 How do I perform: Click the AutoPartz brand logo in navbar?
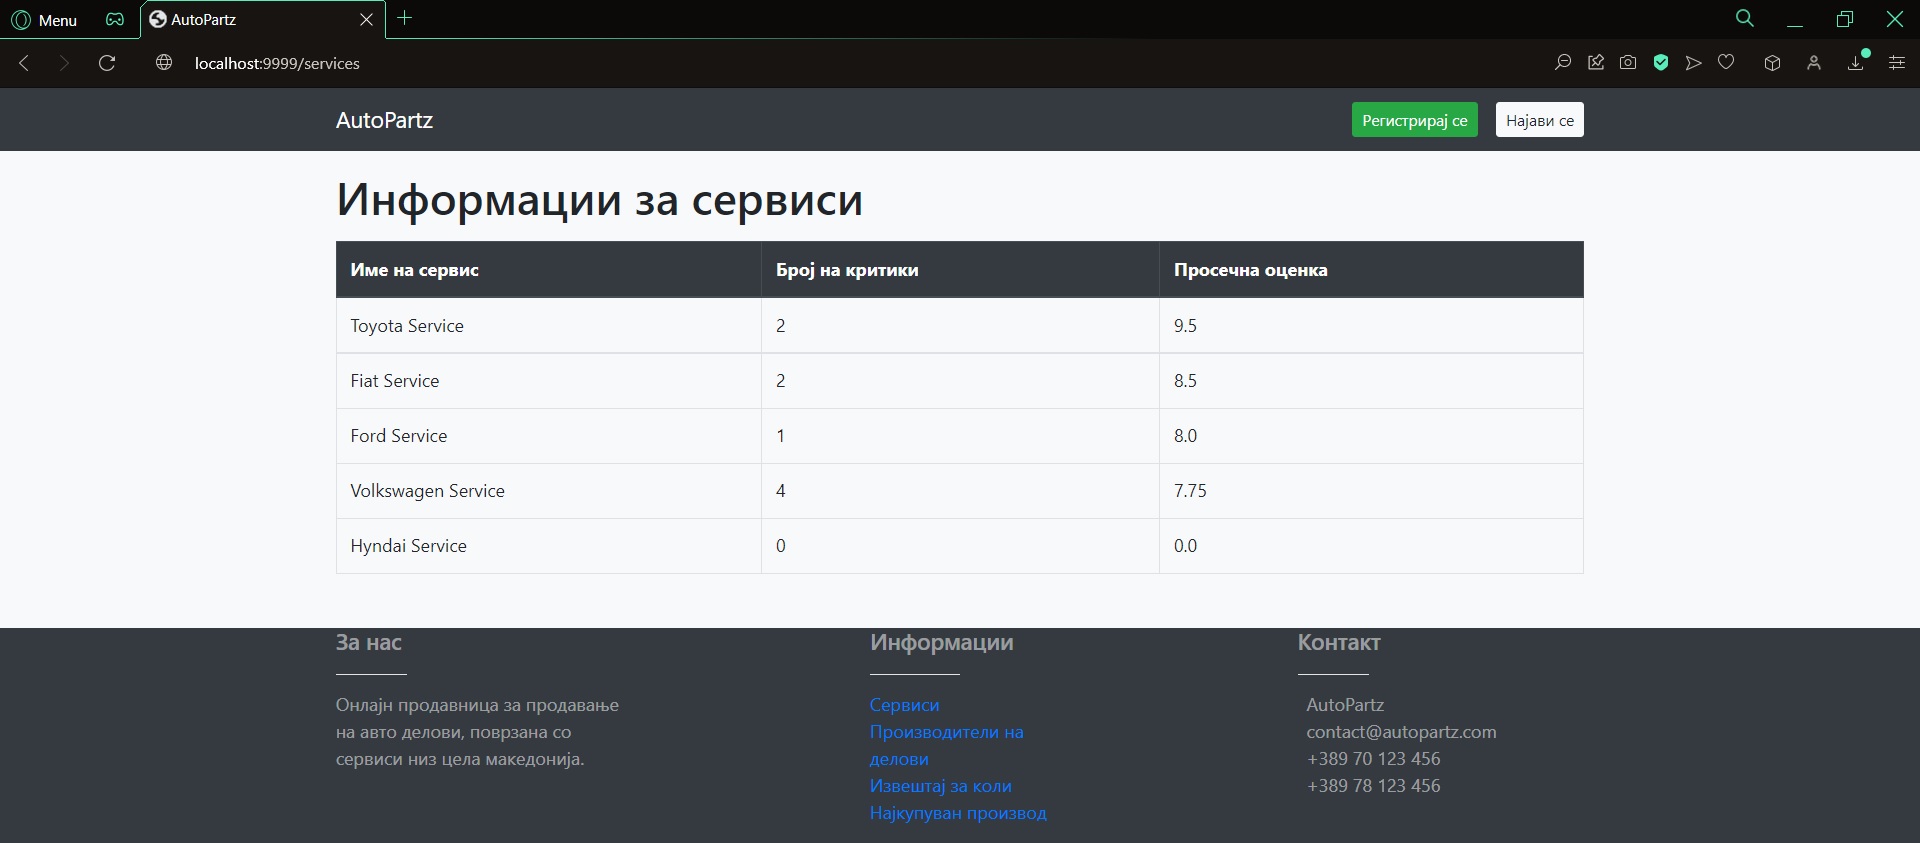384,120
